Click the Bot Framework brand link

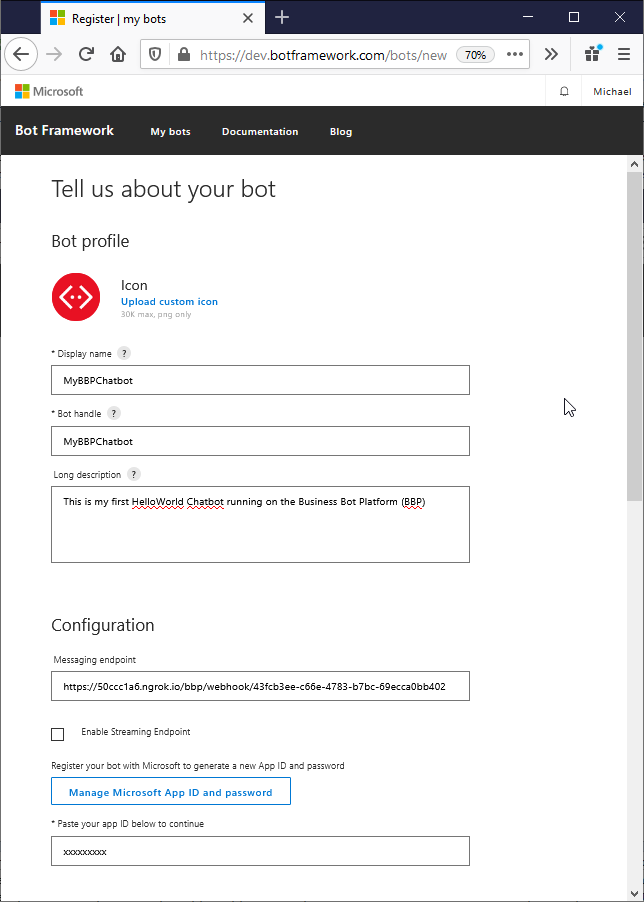pyautogui.click(x=64, y=131)
